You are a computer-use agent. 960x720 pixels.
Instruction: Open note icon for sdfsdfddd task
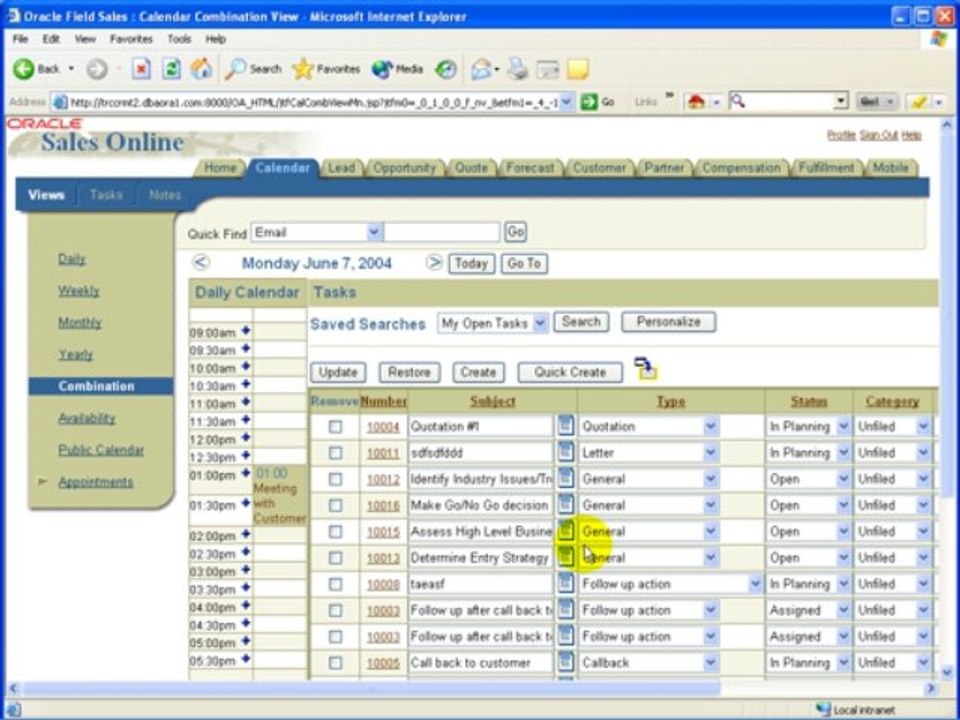coord(566,452)
